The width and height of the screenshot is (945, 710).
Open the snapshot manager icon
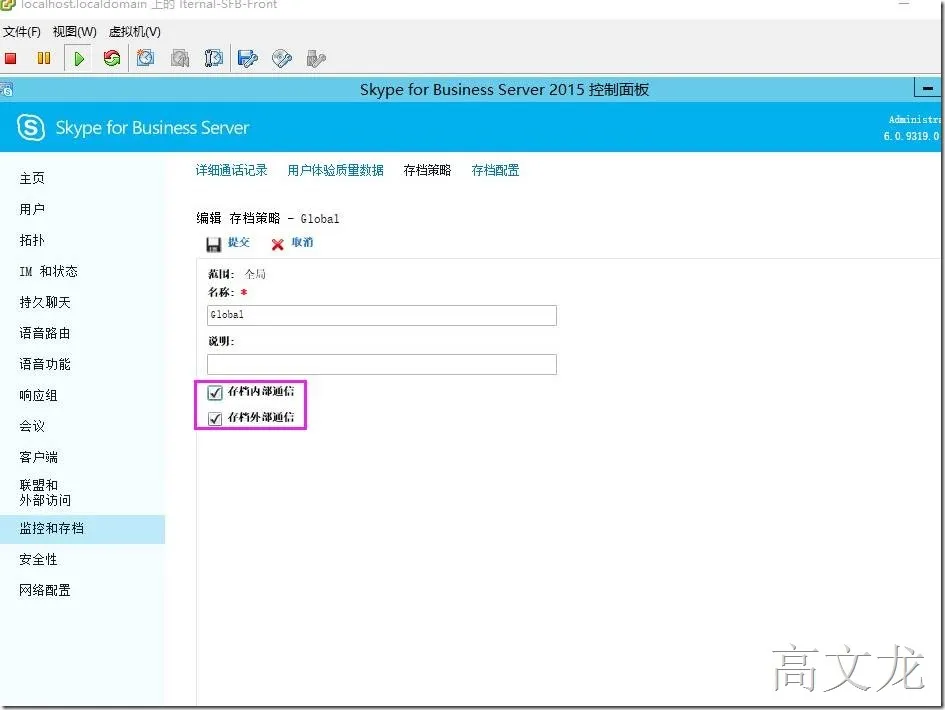tap(213, 58)
